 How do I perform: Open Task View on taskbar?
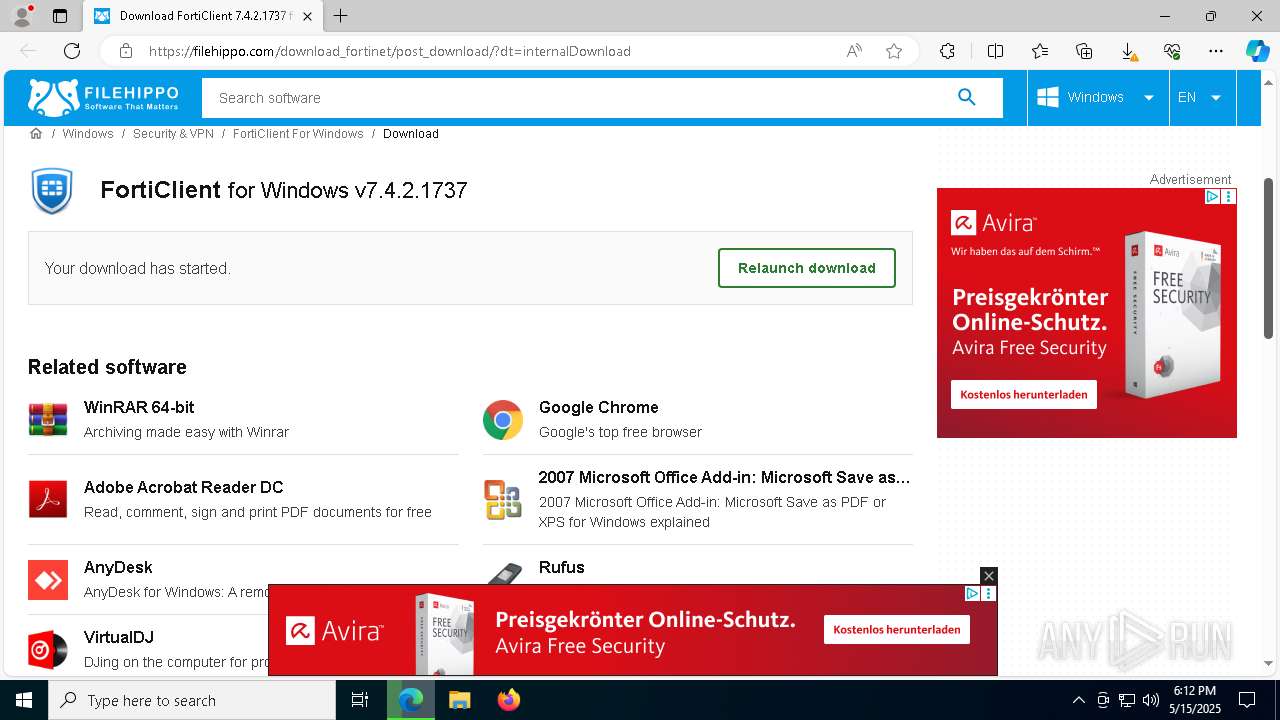point(360,700)
